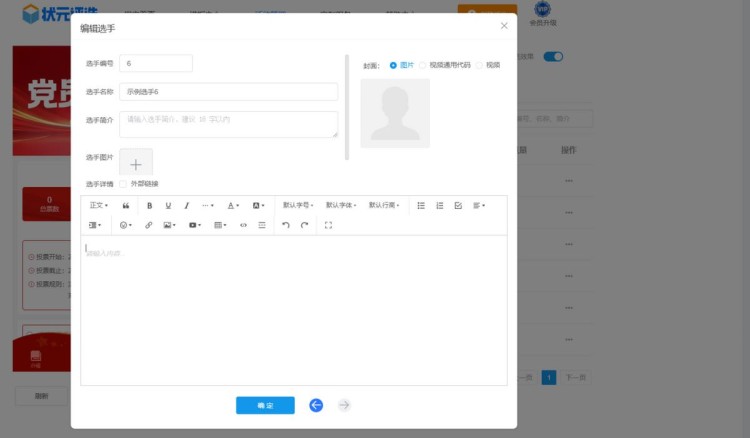Select the 图片 cover radio option
The width and height of the screenshot is (750, 438).
click(393, 65)
